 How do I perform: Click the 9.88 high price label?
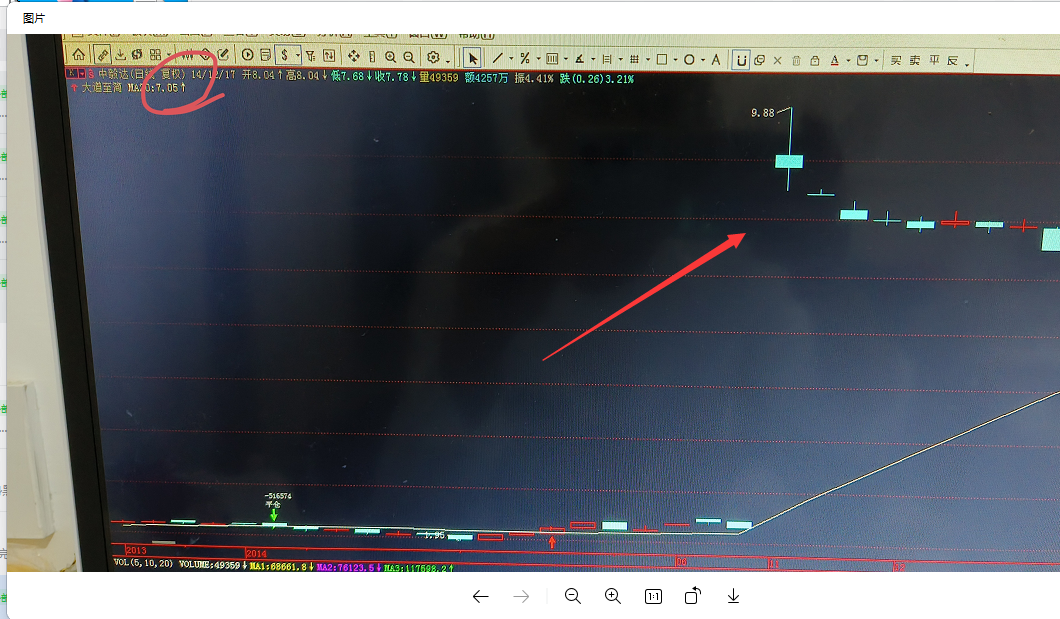763,113
